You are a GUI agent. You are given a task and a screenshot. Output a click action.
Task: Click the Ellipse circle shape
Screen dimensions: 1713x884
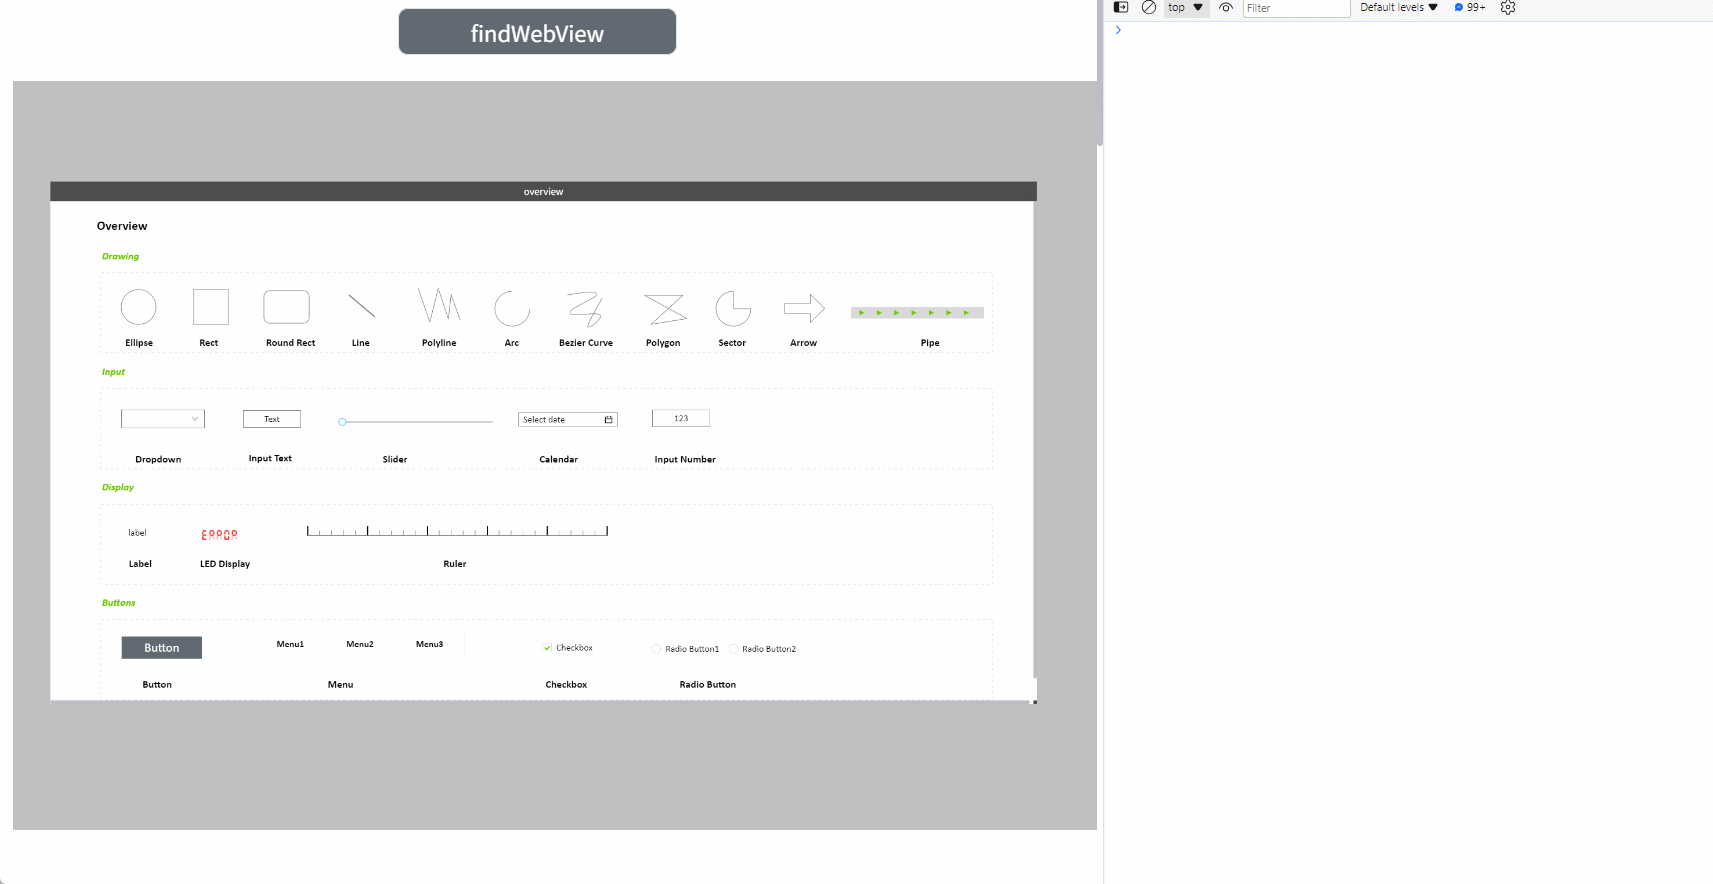click(139, 307)
